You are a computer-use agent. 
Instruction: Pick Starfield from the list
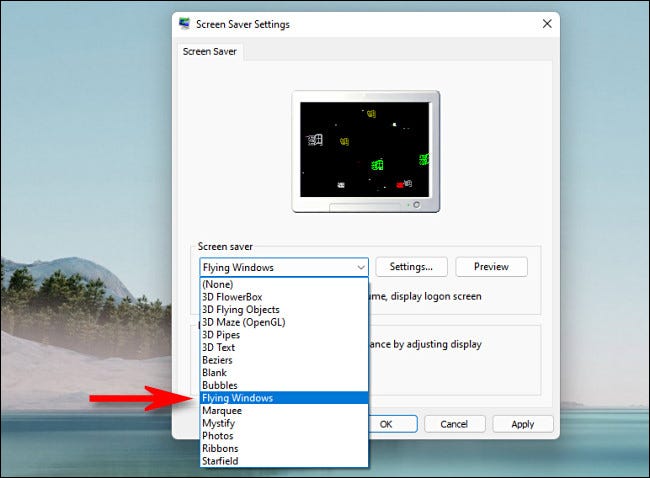coord(284,461)
